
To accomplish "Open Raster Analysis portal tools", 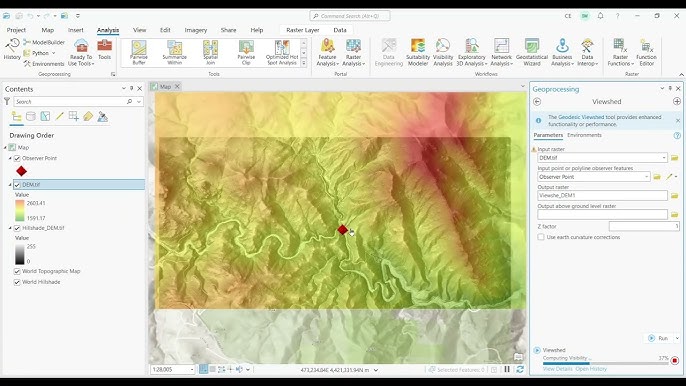I will tap(353, 52).
